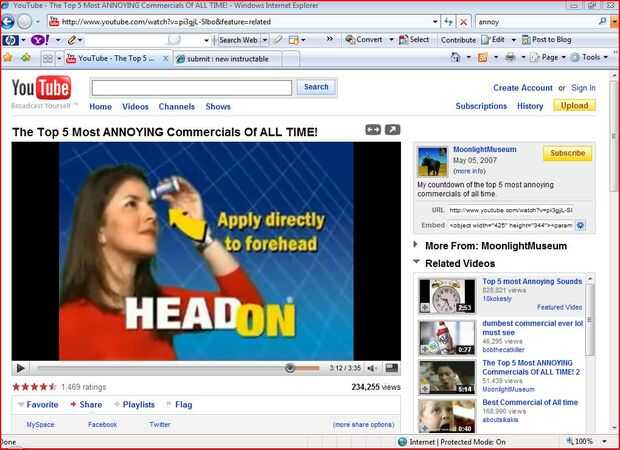This screenshot has width=620, height=450.
Task: Open the History link
Action: (x=530, y=106)
